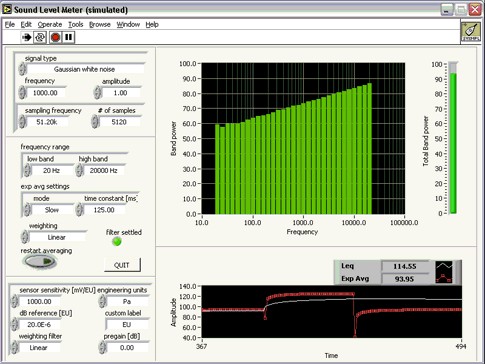The height and width of the screenshot is (364, 485).
Task: Toggle the restart averaging switch
Action: tap(39, 261)
